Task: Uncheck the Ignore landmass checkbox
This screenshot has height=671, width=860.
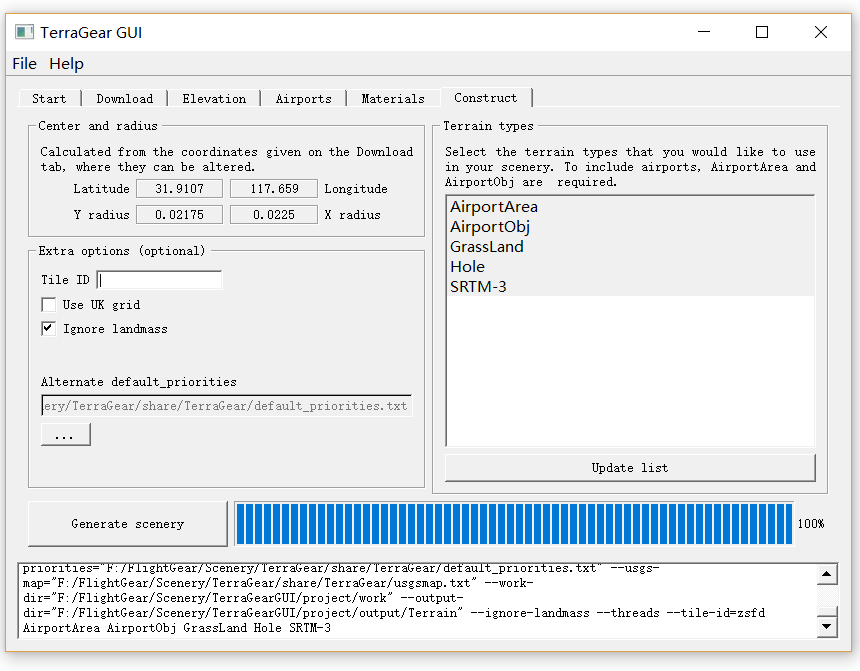Action: [49, 329]
